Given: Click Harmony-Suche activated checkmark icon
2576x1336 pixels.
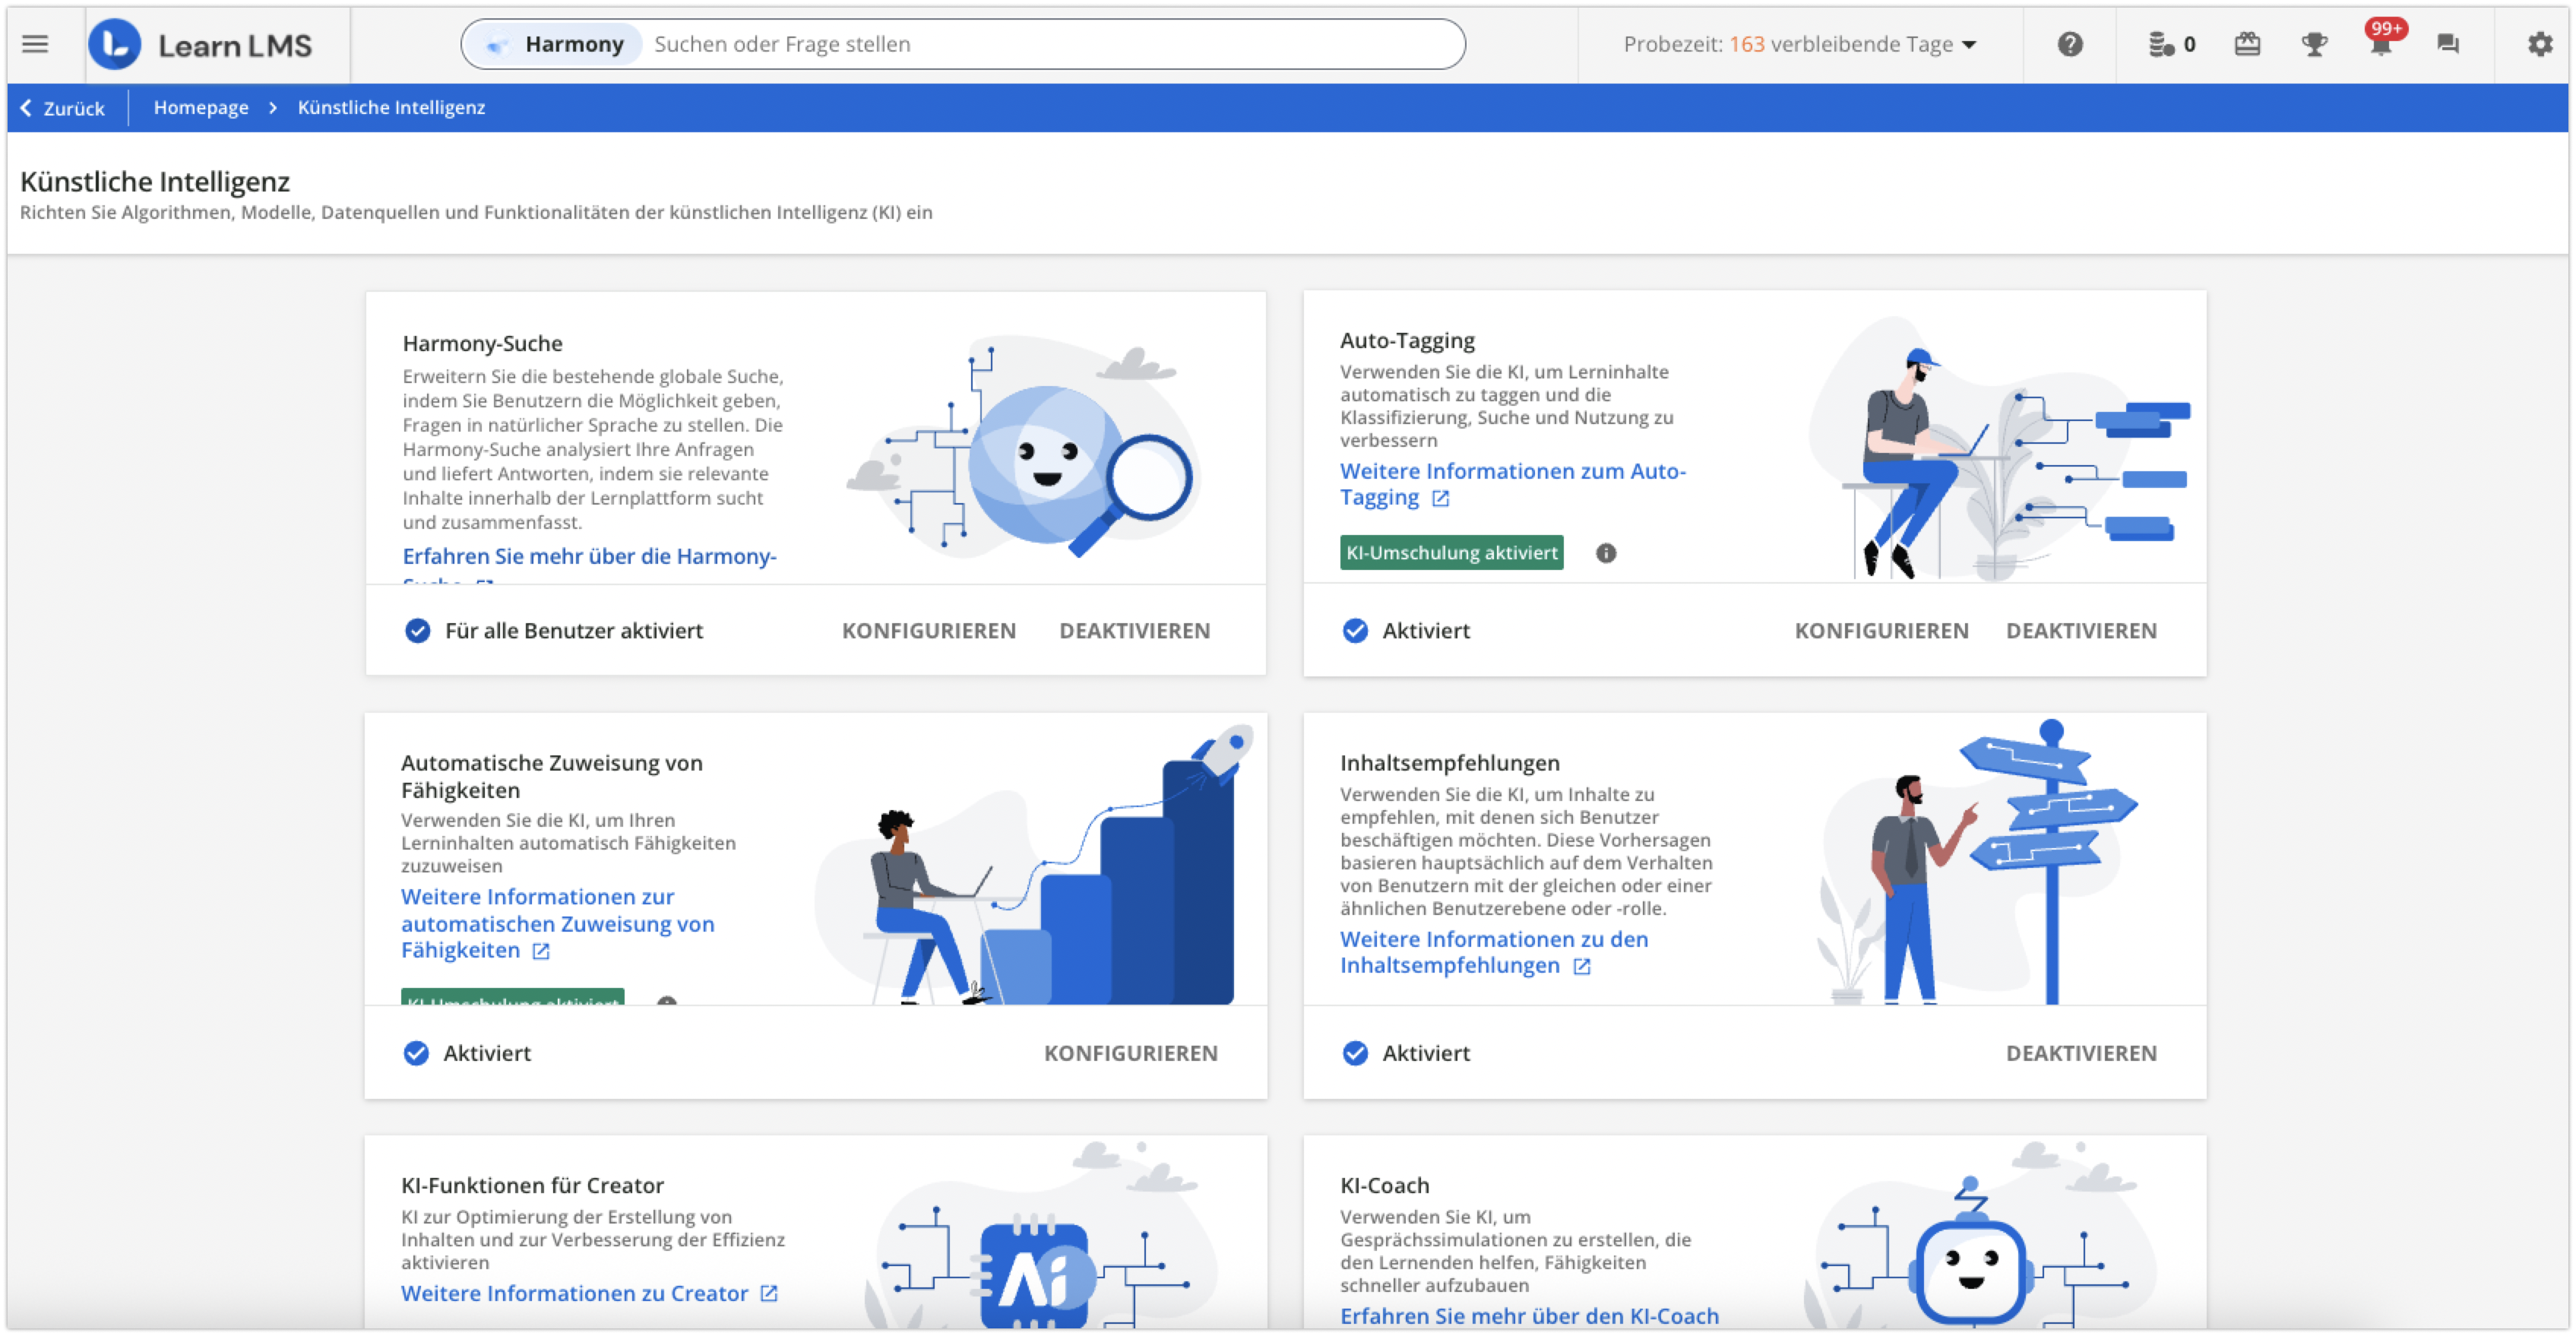Looking at the screenshot, I should click(x=417, y=631).
